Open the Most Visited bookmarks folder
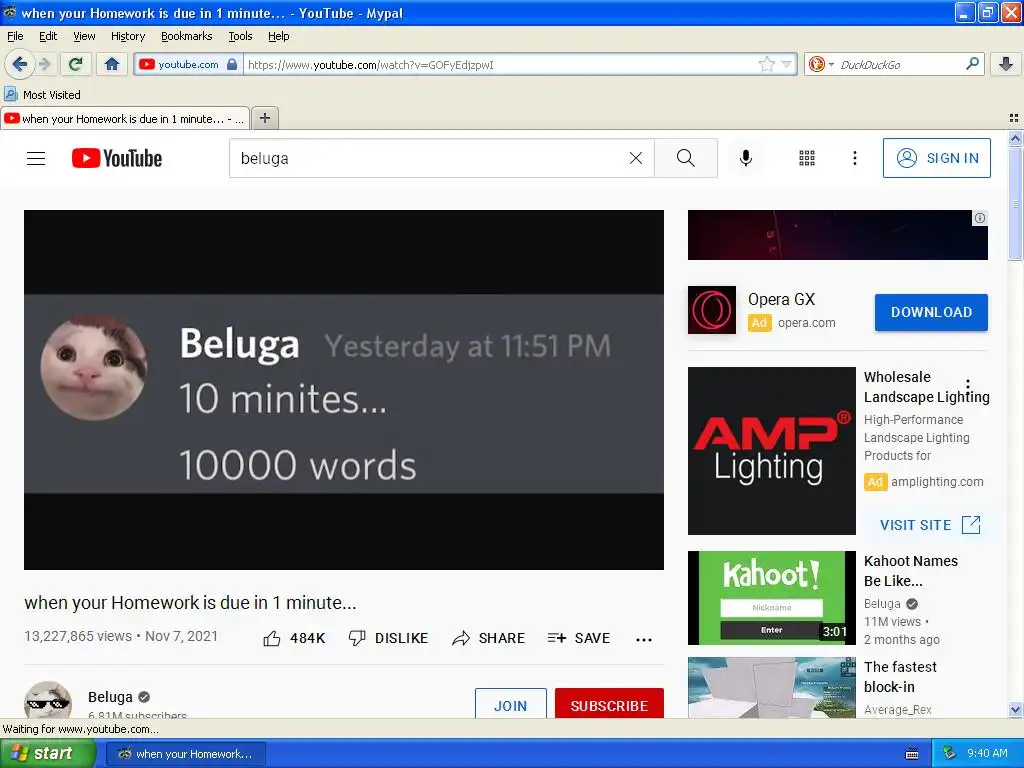Screen dimensions: 1024x768 click(x=42, y=95)
